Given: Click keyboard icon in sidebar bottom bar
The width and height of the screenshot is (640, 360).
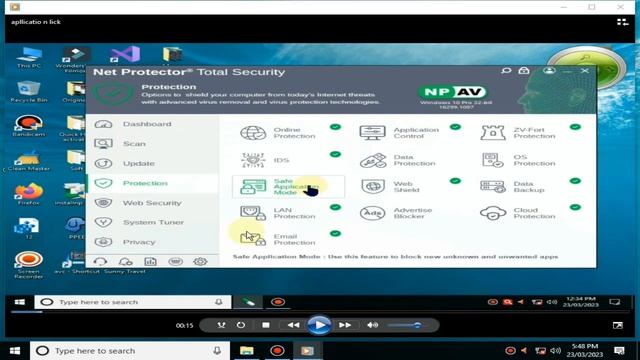Looking at the screenshot, I should click(176, 262).
